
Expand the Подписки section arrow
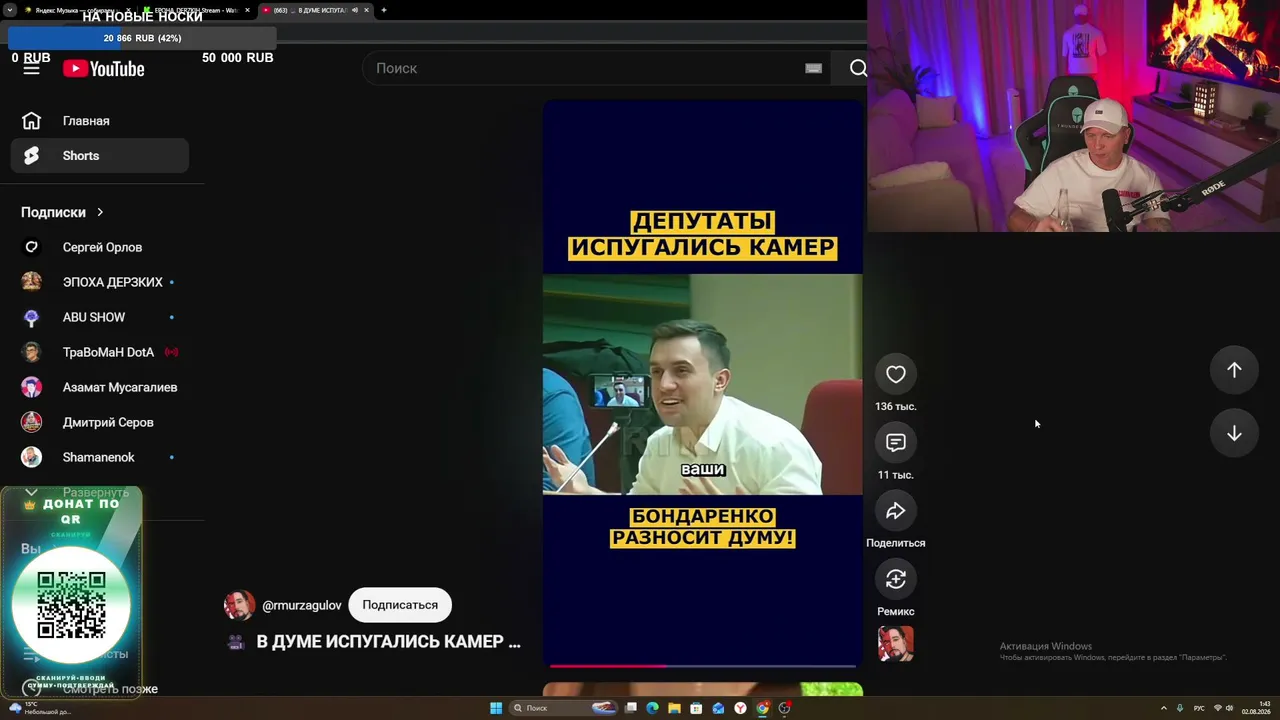click(x=100, y=212)
